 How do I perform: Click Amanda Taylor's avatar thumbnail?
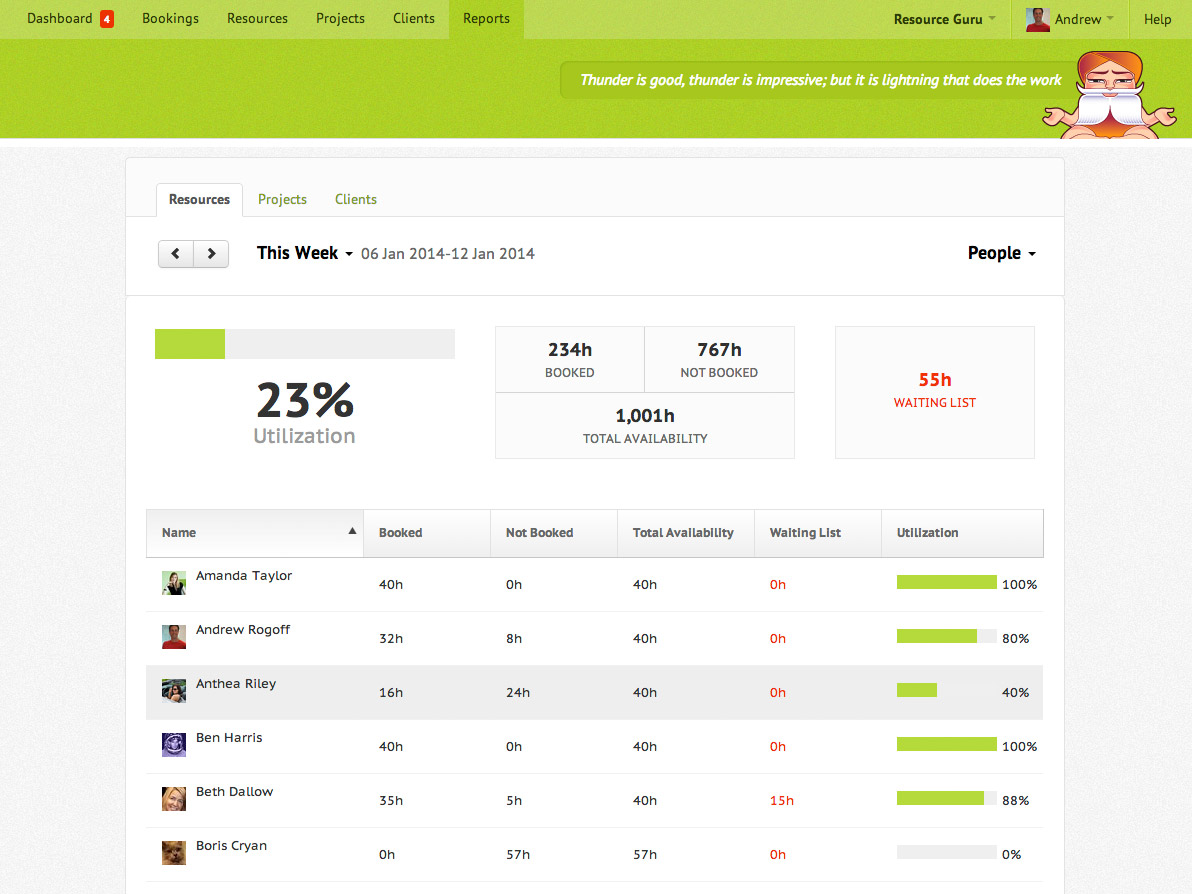coord(174,583)
